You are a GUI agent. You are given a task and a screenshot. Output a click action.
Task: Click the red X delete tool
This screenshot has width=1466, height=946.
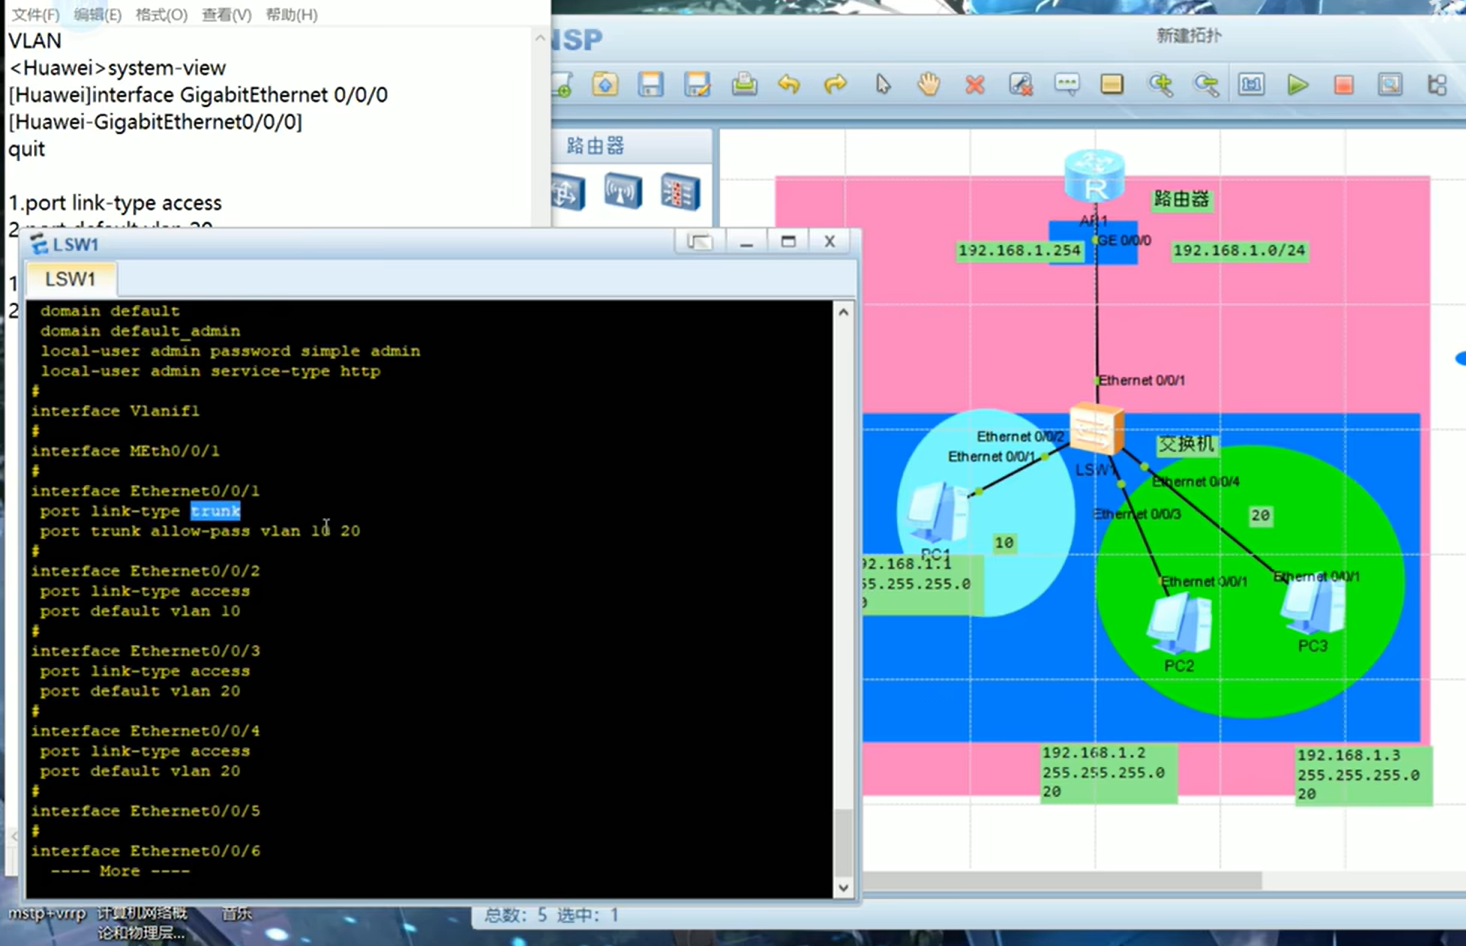tap(975, 85)
